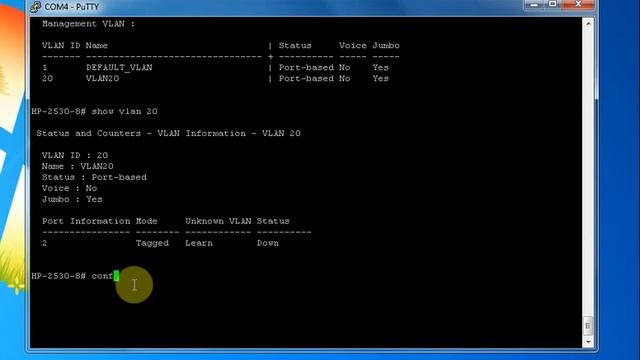
Task: Click the terminal scrollbar down arrow
Action: 588,342
